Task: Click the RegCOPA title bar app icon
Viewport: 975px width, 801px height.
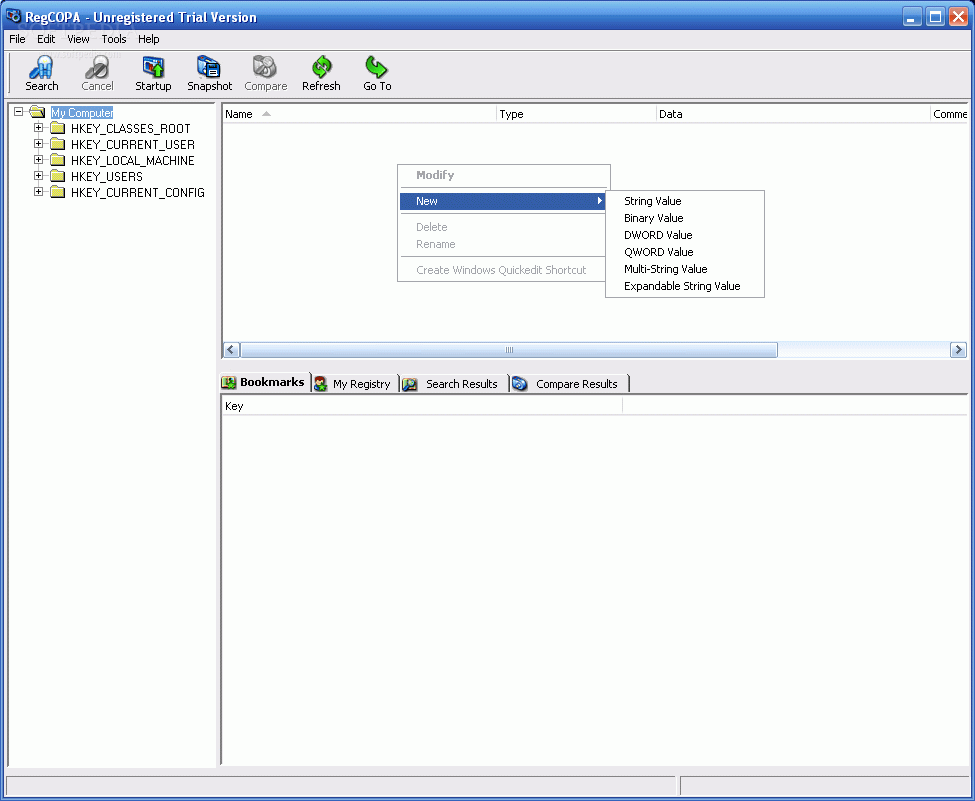Action: coord(13,16)
